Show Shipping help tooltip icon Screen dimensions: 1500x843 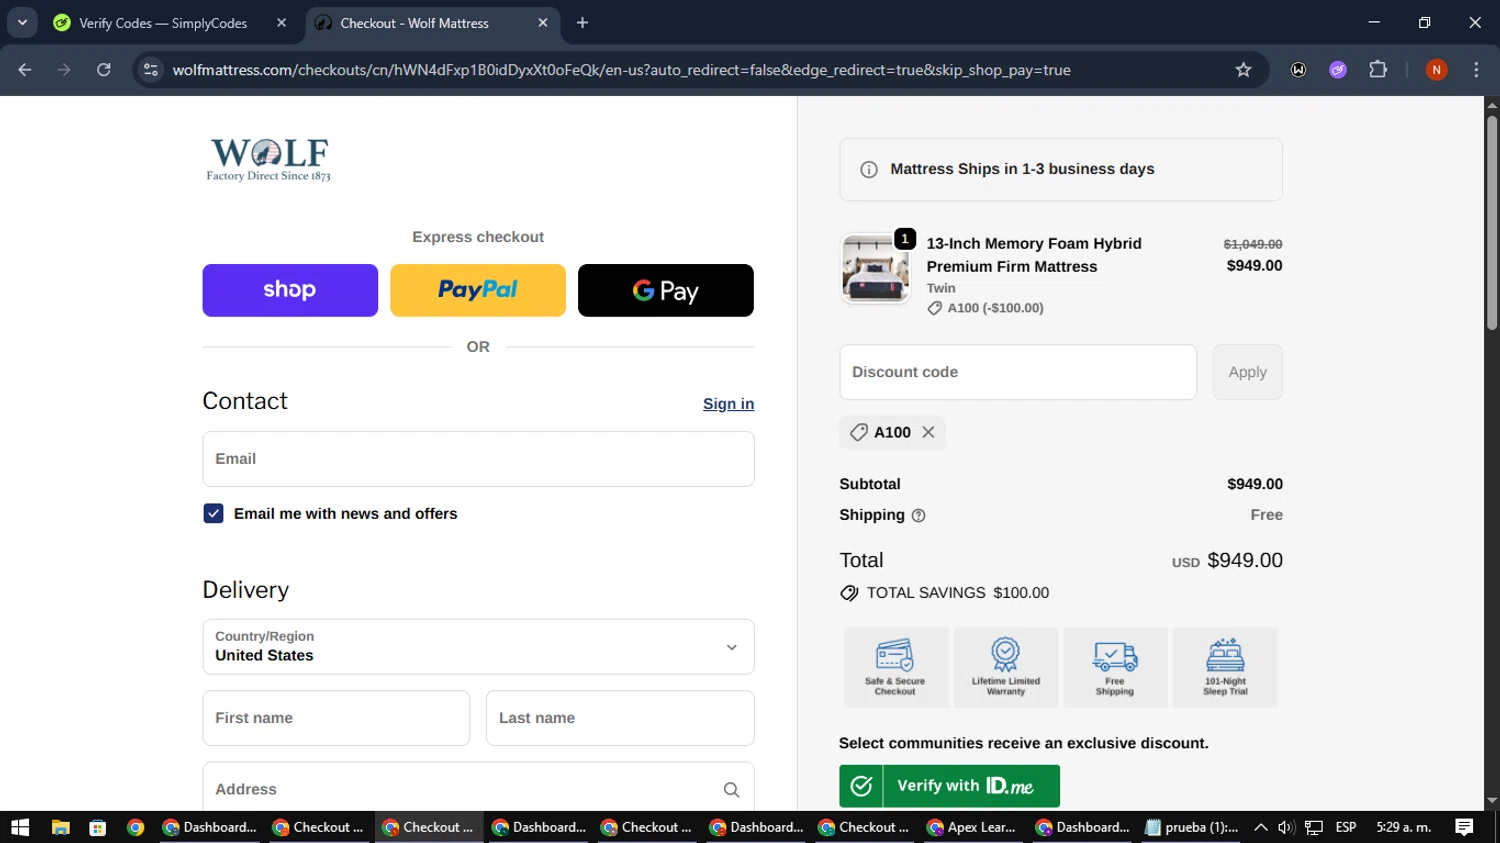click(x=918, y=516)
